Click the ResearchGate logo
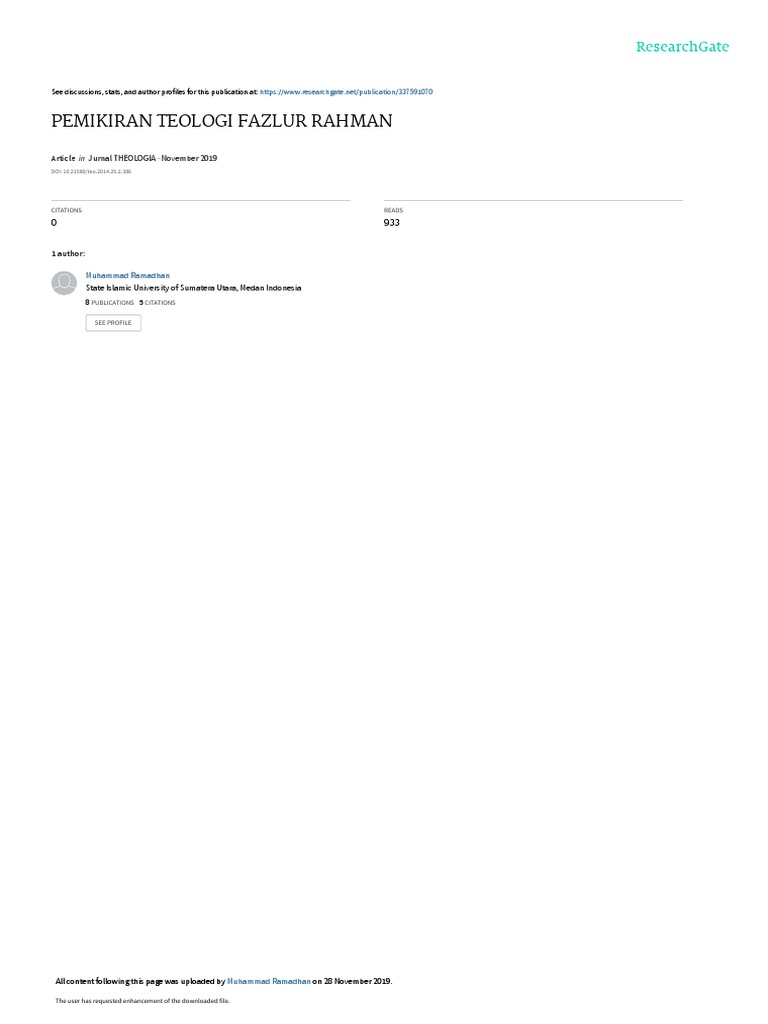Screen dimensions: 768x1024 682,46
